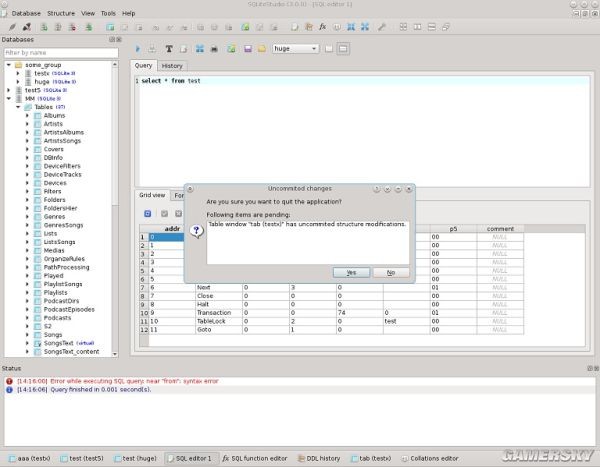Click the tile windows toolbar icon
The width and height of the screenshot is (600, 467).
point(403,27)
